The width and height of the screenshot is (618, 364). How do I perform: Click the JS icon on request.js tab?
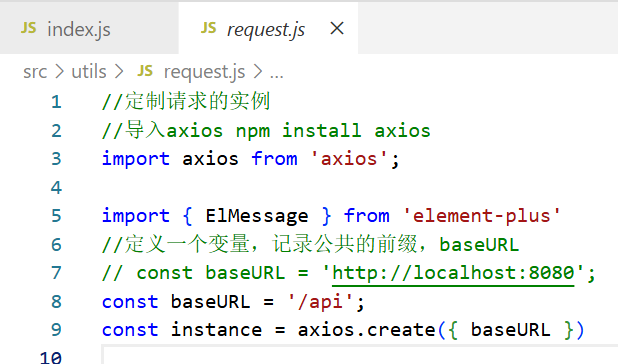(208, 28)
